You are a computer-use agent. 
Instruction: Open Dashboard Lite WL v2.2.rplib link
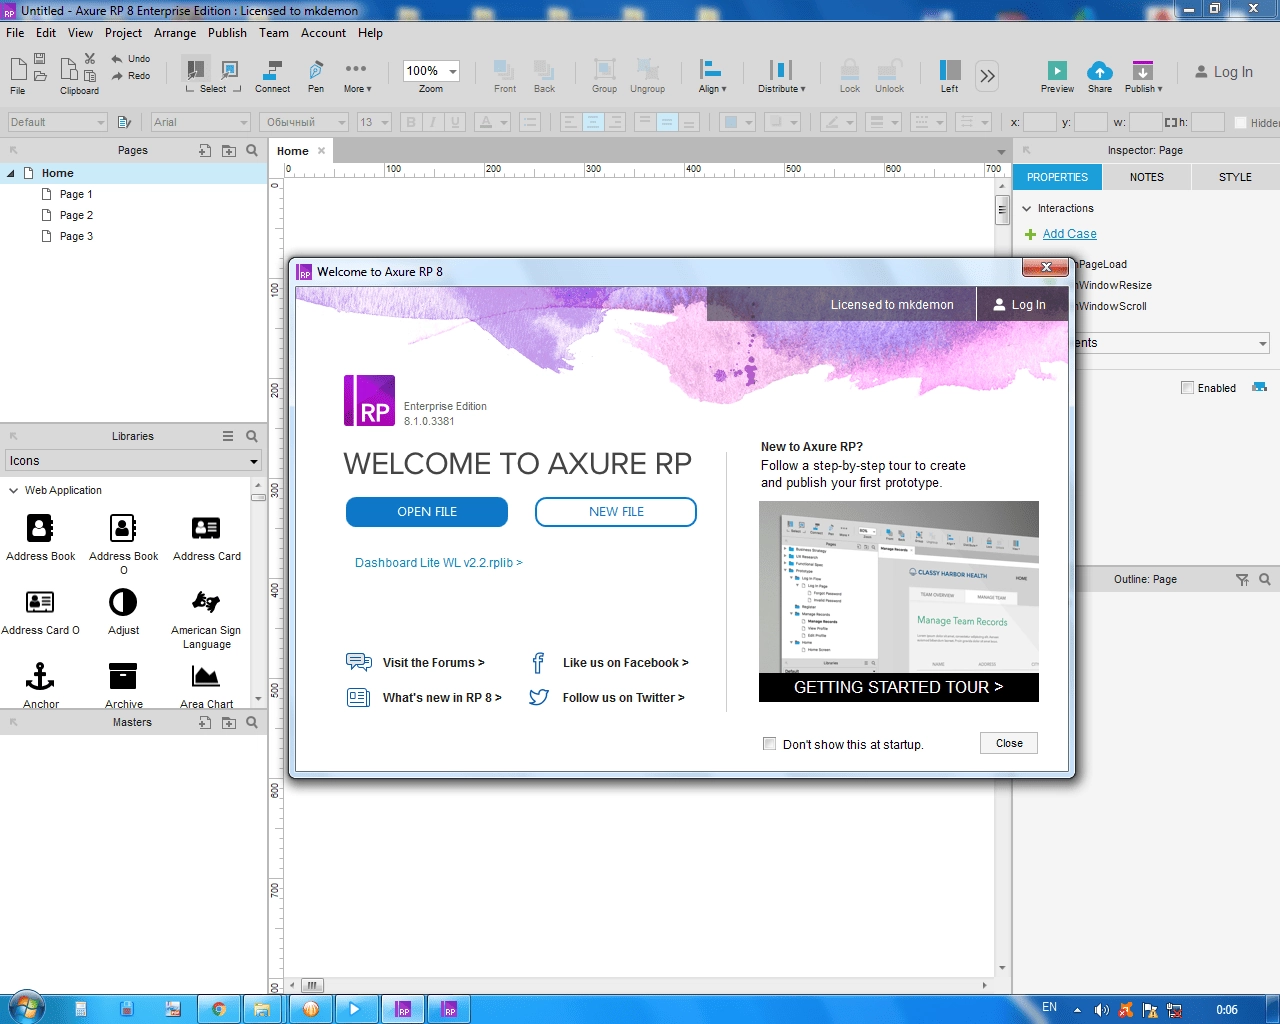click(x=438, y=563)
